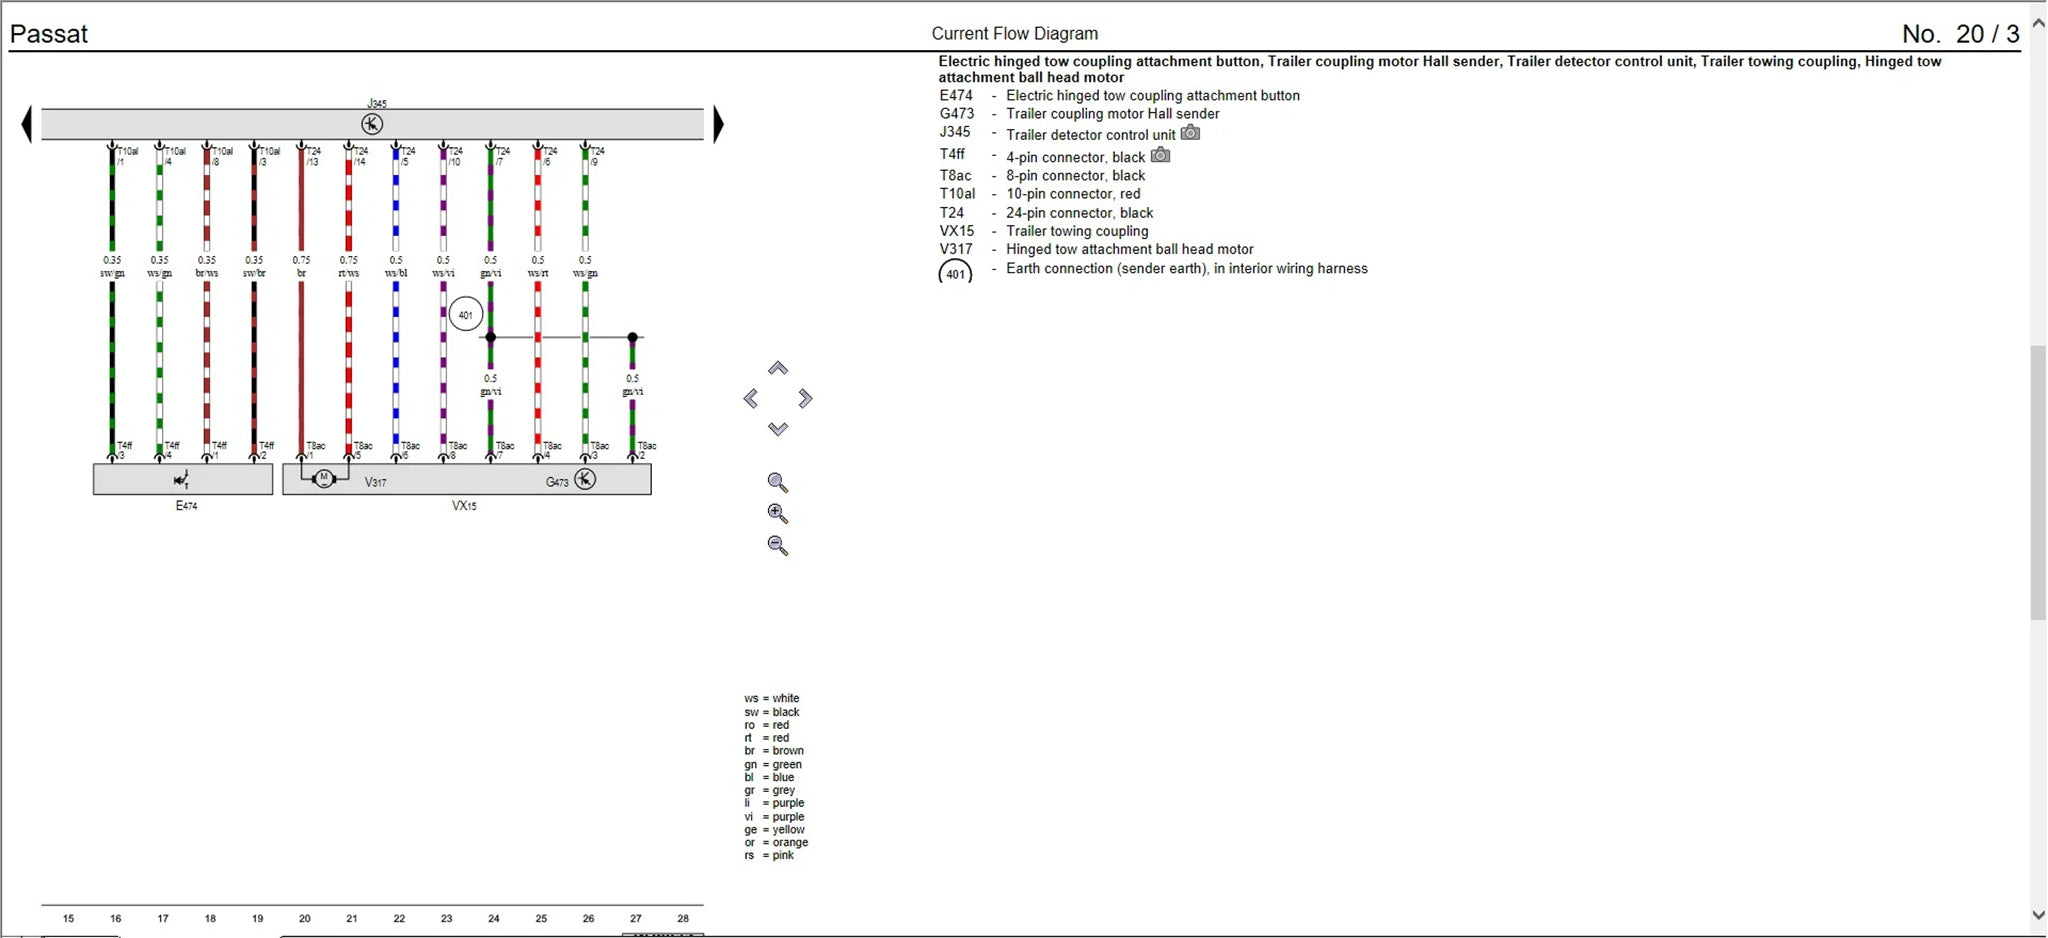Select legend text 'Trailer detector control unit'
This screenshot has height=938, width=2048.
click(x=1091, y=135)
